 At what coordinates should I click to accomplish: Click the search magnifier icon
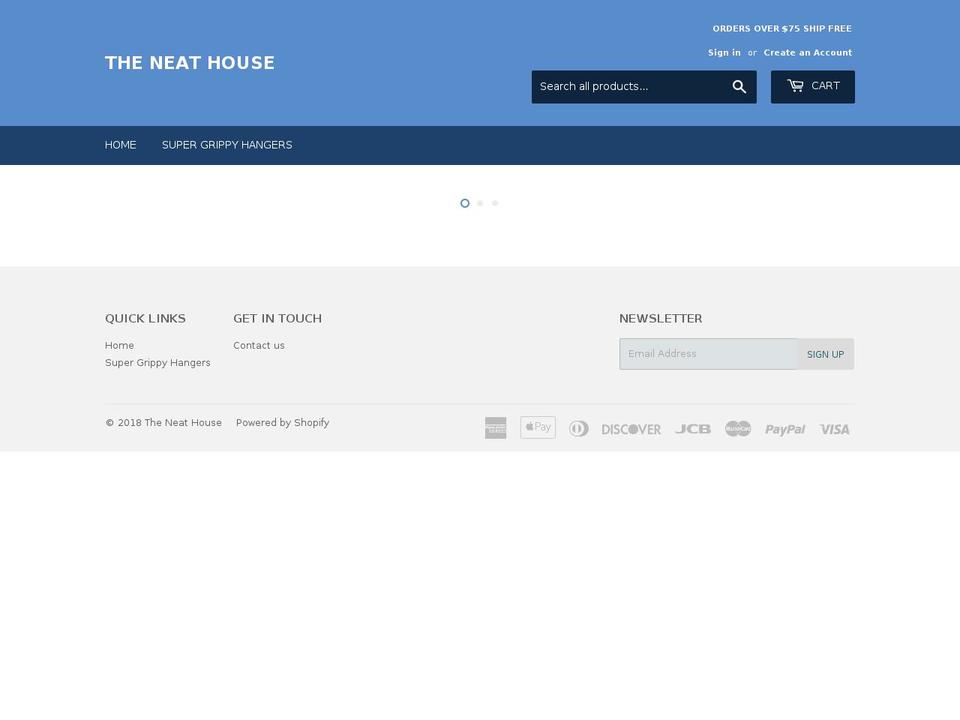739,87
